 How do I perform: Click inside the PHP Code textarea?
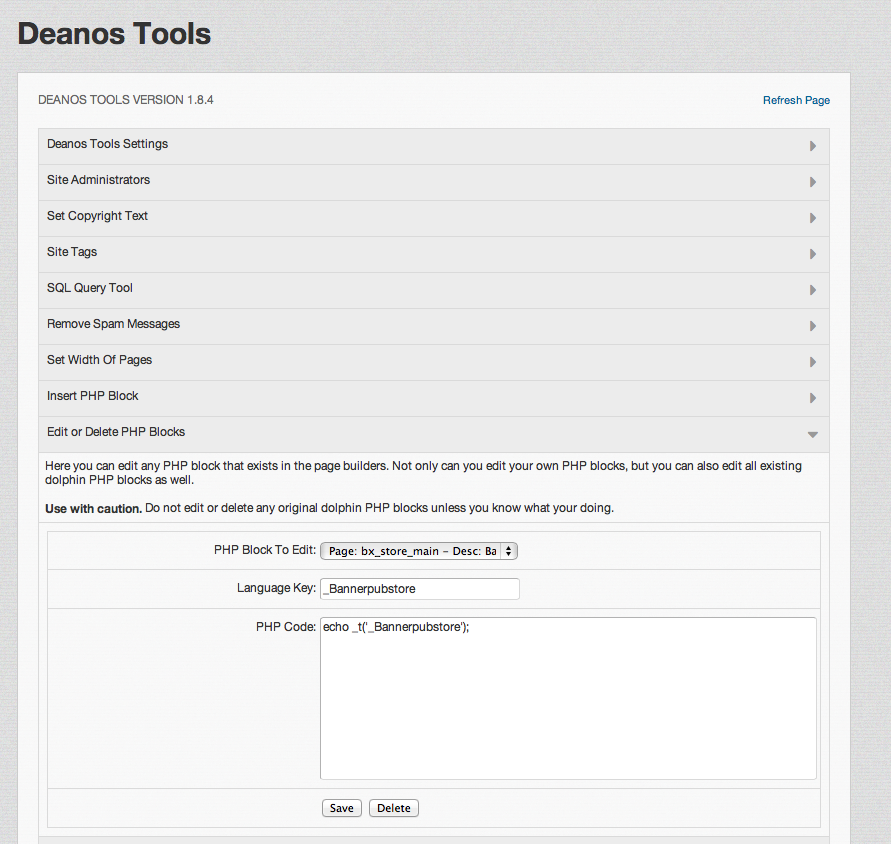click(x=568, y=698)
